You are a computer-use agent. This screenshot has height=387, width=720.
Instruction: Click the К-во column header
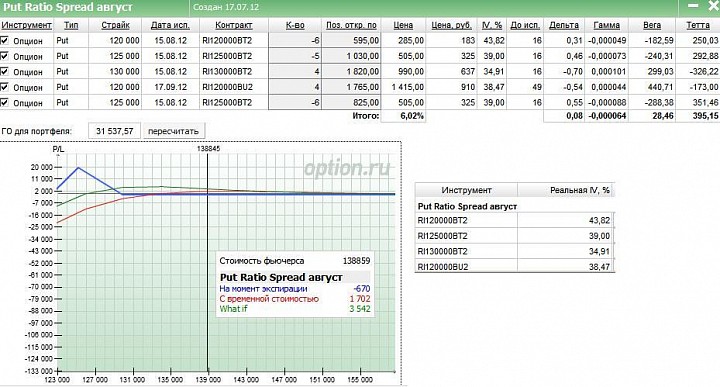(x=295, y=25)
